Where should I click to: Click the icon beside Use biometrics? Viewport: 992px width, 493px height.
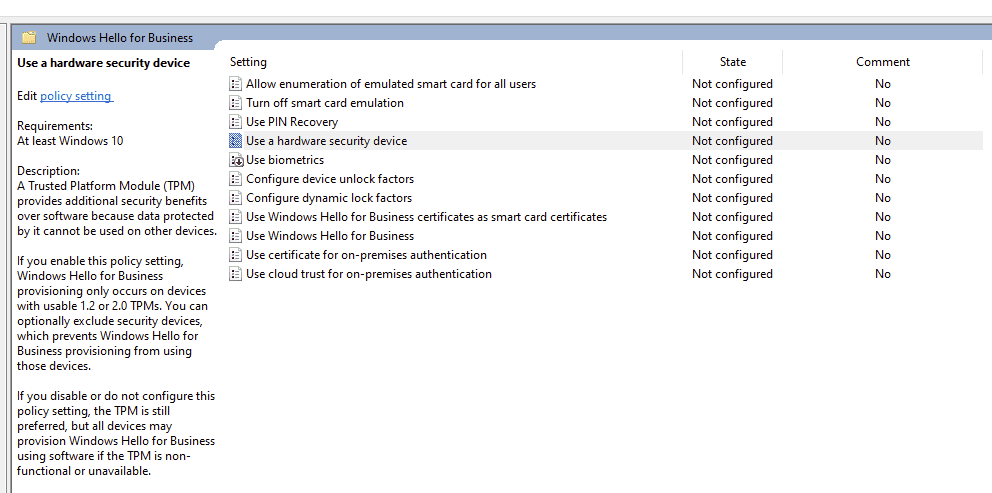(236, 160)
